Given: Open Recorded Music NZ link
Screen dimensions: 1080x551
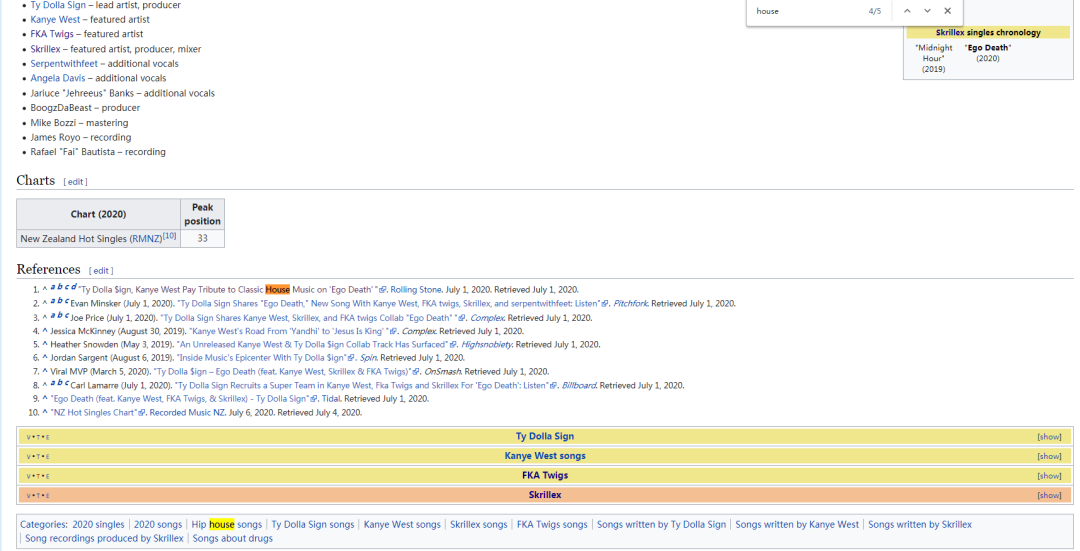Looking at the screenshot, I should click(187, 413).
